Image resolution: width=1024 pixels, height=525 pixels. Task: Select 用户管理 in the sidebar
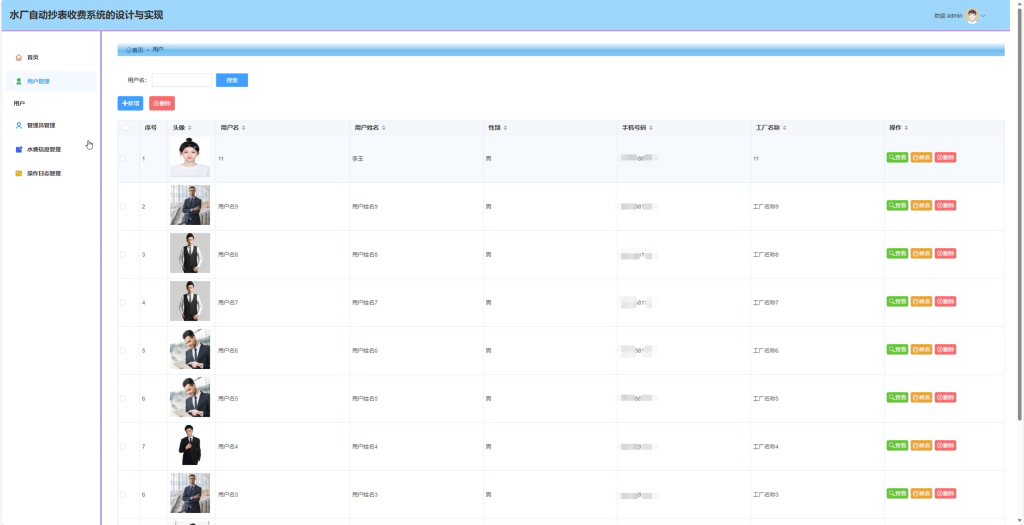pyautogui.click(x=51, y=82)
